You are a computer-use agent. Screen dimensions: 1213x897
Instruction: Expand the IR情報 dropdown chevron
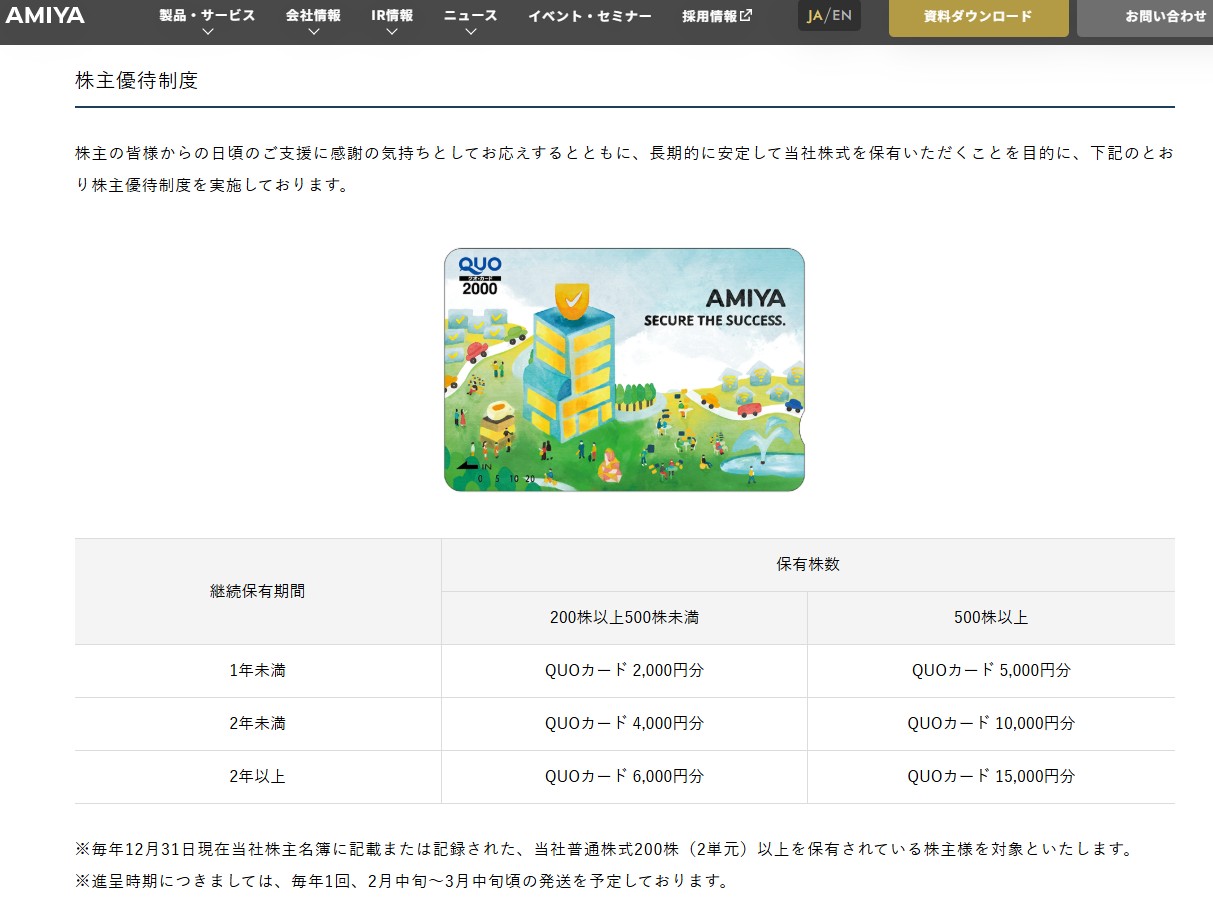pos(391,32)
